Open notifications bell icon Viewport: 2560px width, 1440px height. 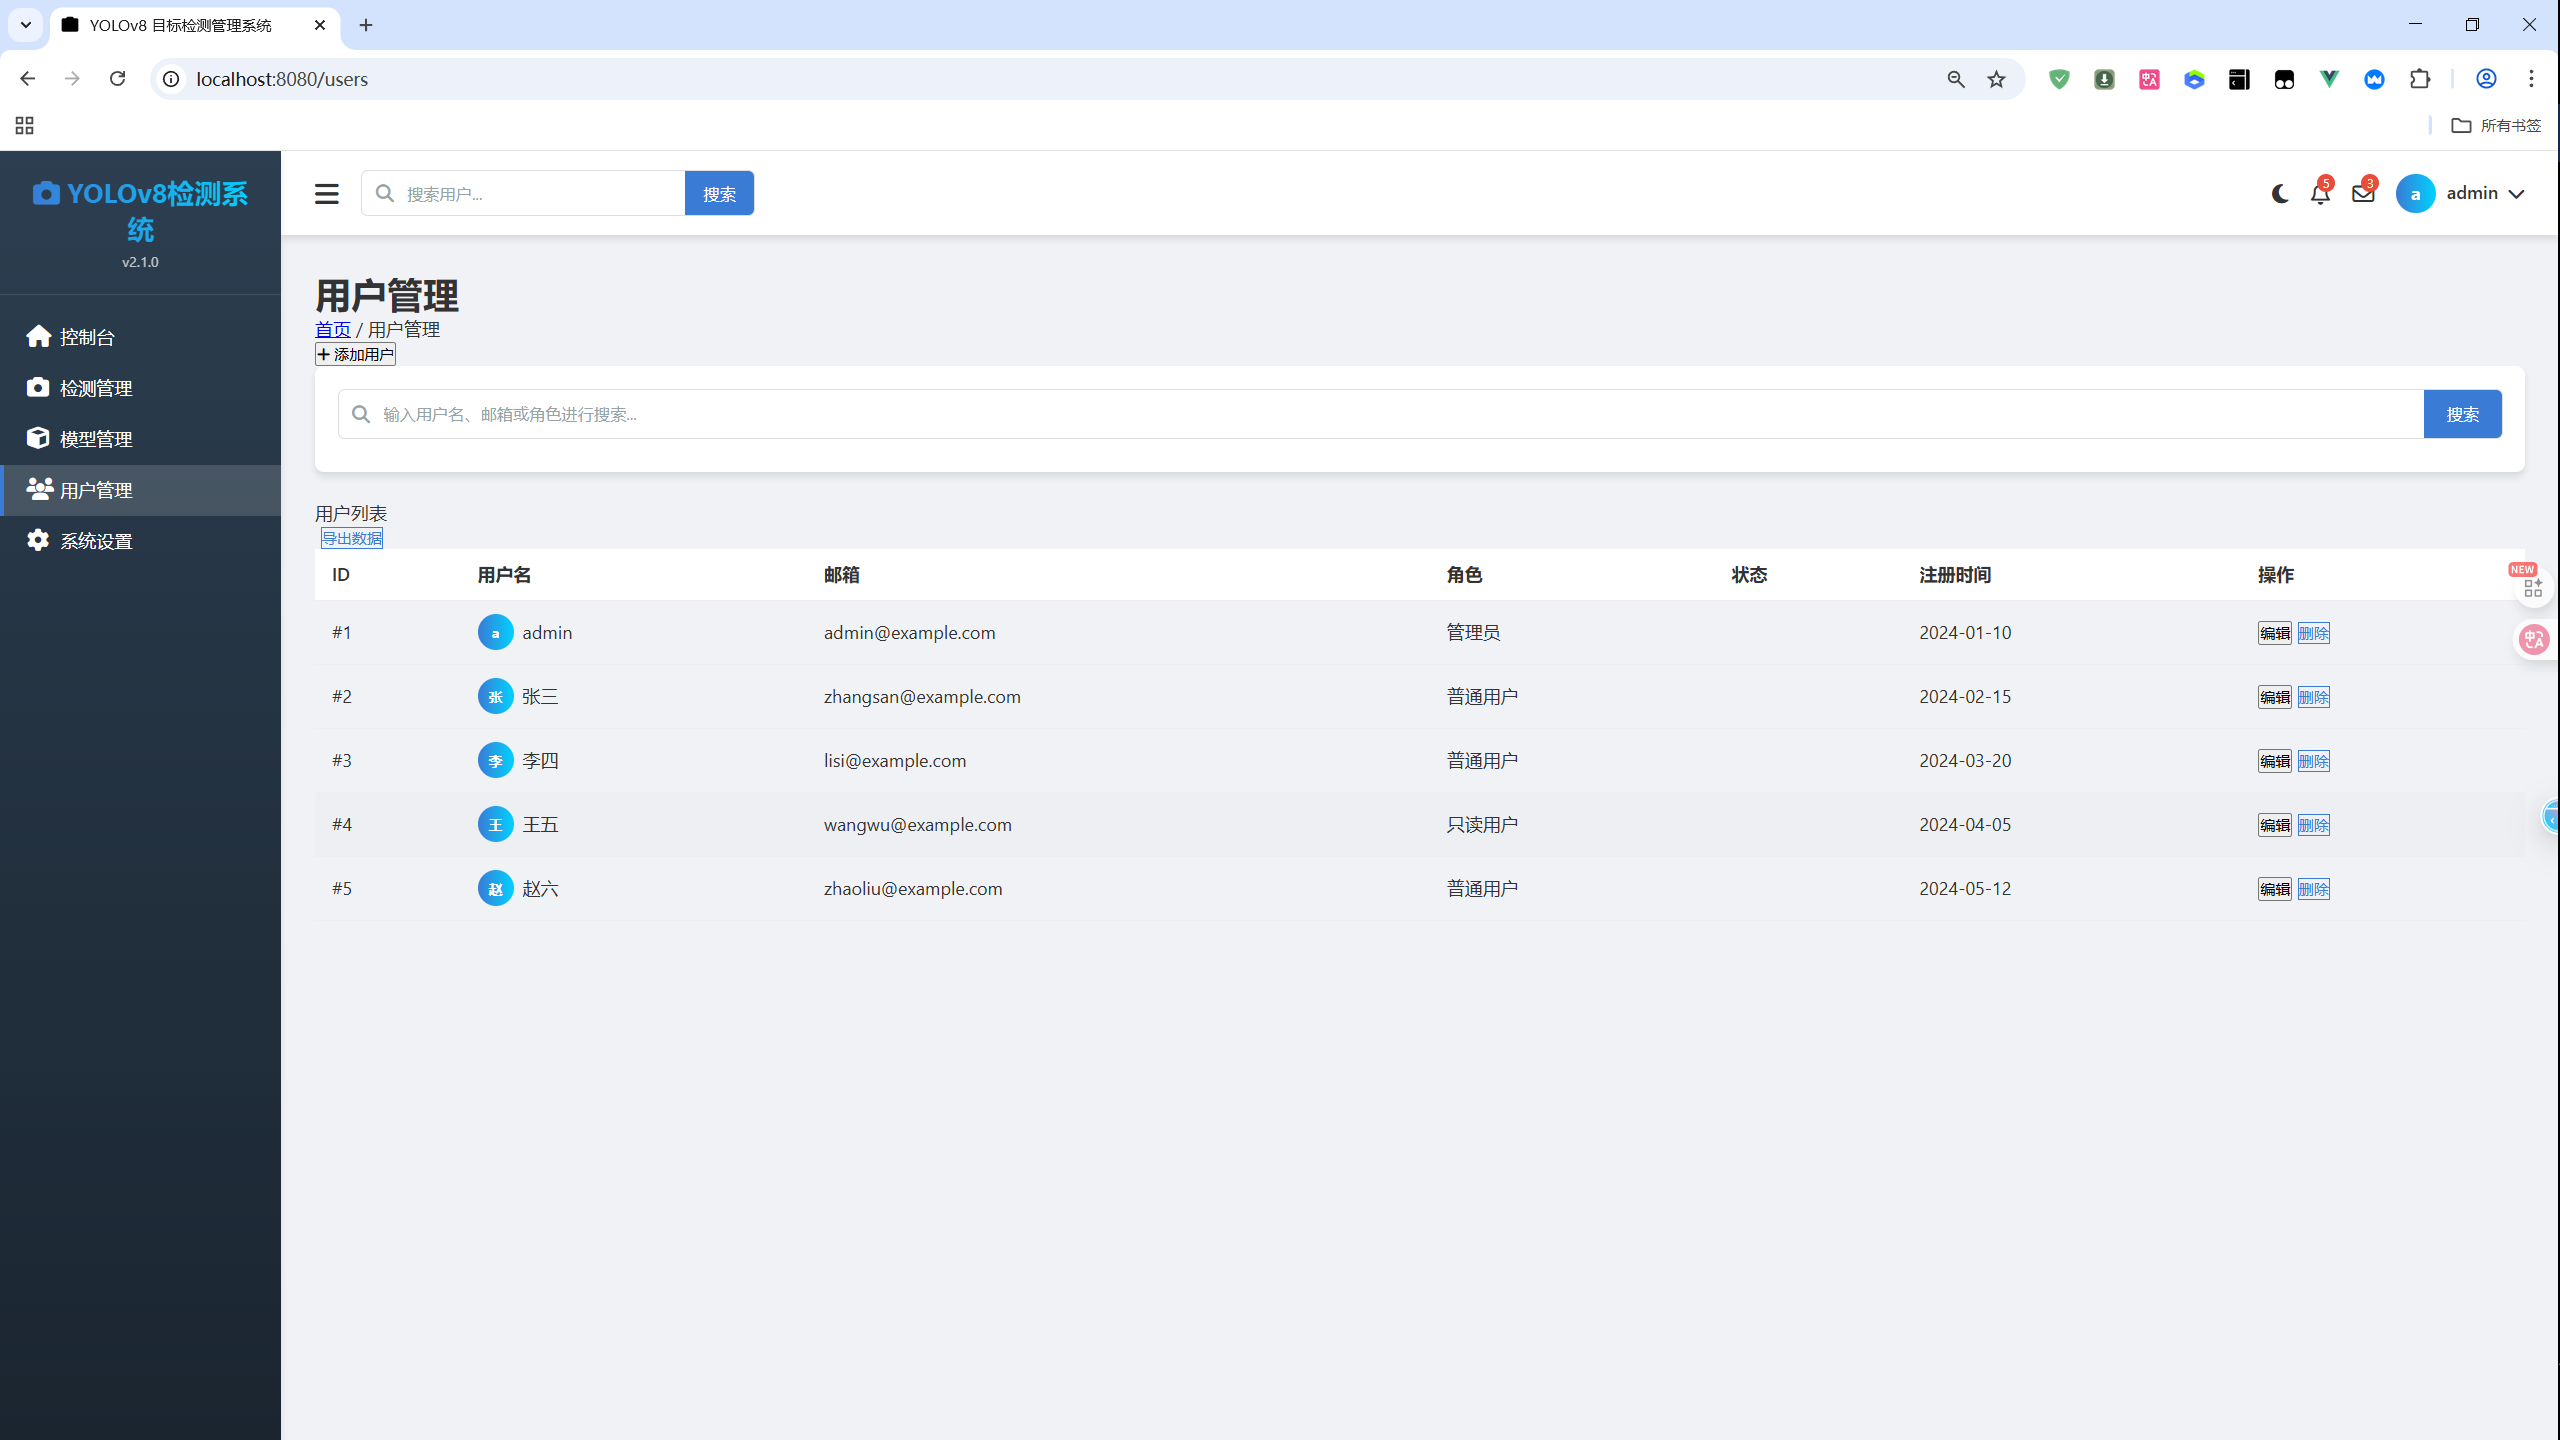[2320, 194]
